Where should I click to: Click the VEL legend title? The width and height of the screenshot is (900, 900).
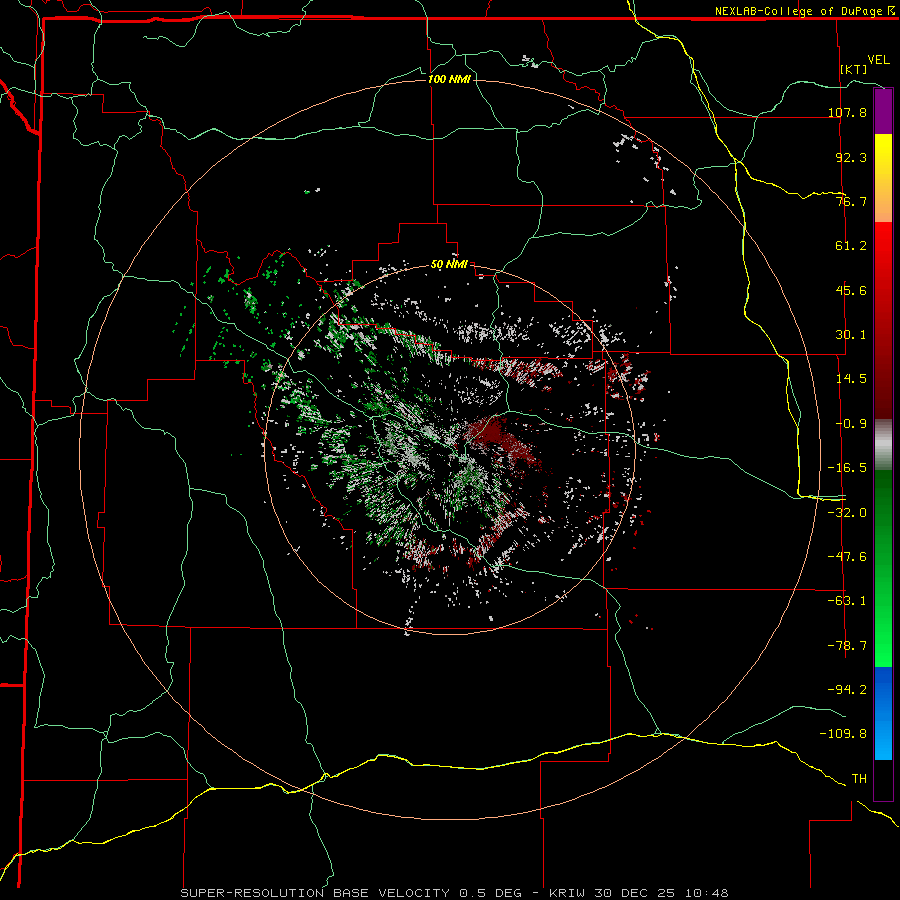coord(878,60)
